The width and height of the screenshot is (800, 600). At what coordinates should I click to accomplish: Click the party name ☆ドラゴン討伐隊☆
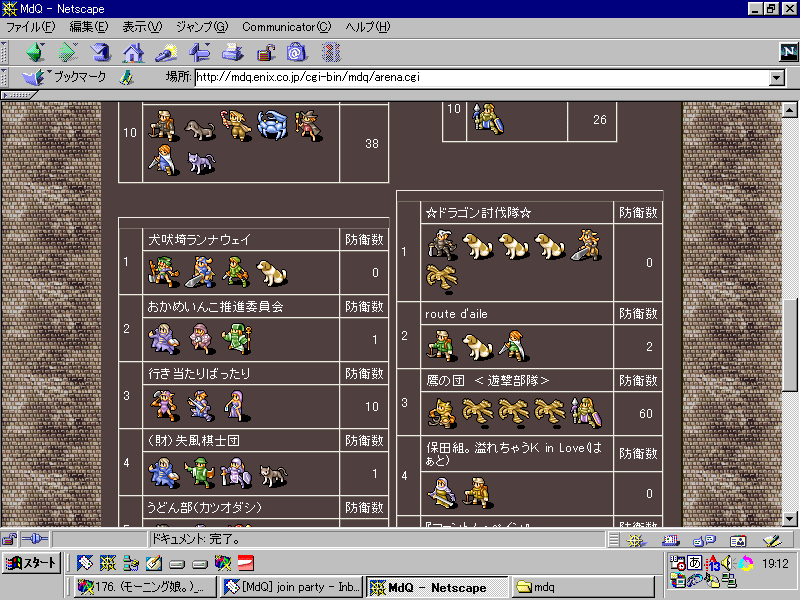[x=478, y=213]
